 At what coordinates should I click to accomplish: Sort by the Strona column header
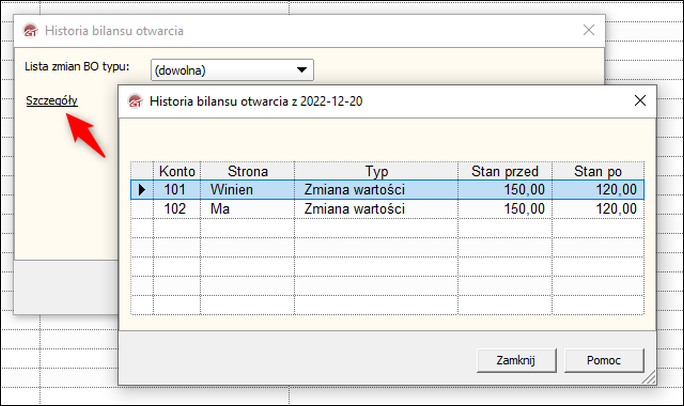coord(247,171)
